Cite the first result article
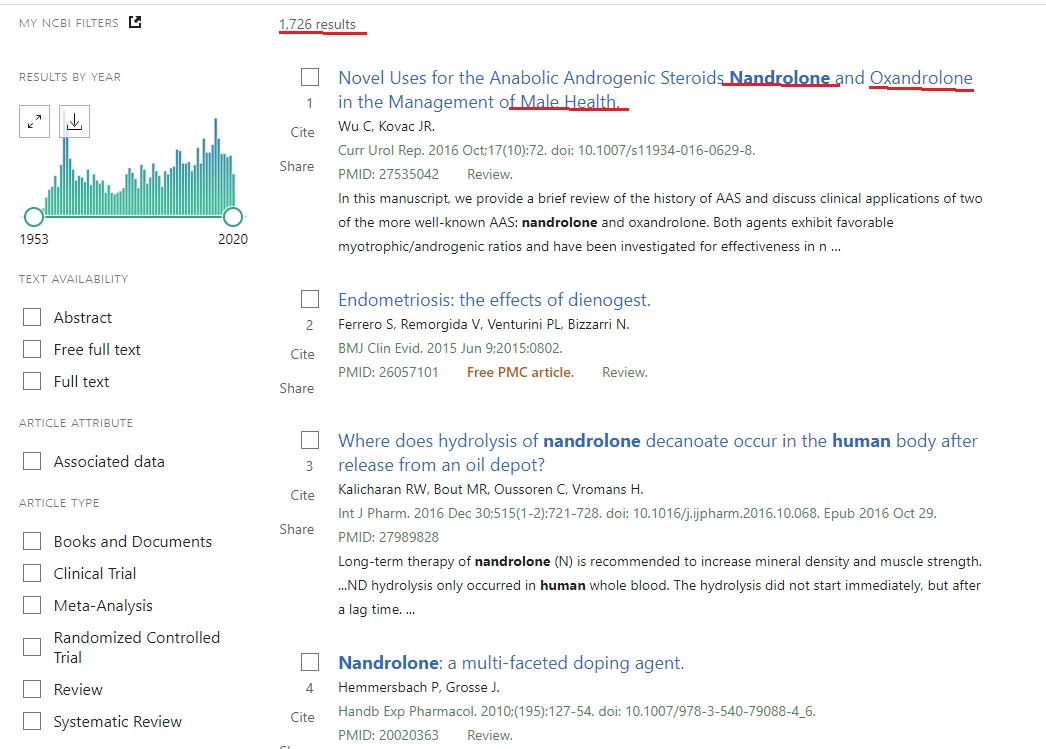This screenshot has height=749, width=1046. coord(302,132)
